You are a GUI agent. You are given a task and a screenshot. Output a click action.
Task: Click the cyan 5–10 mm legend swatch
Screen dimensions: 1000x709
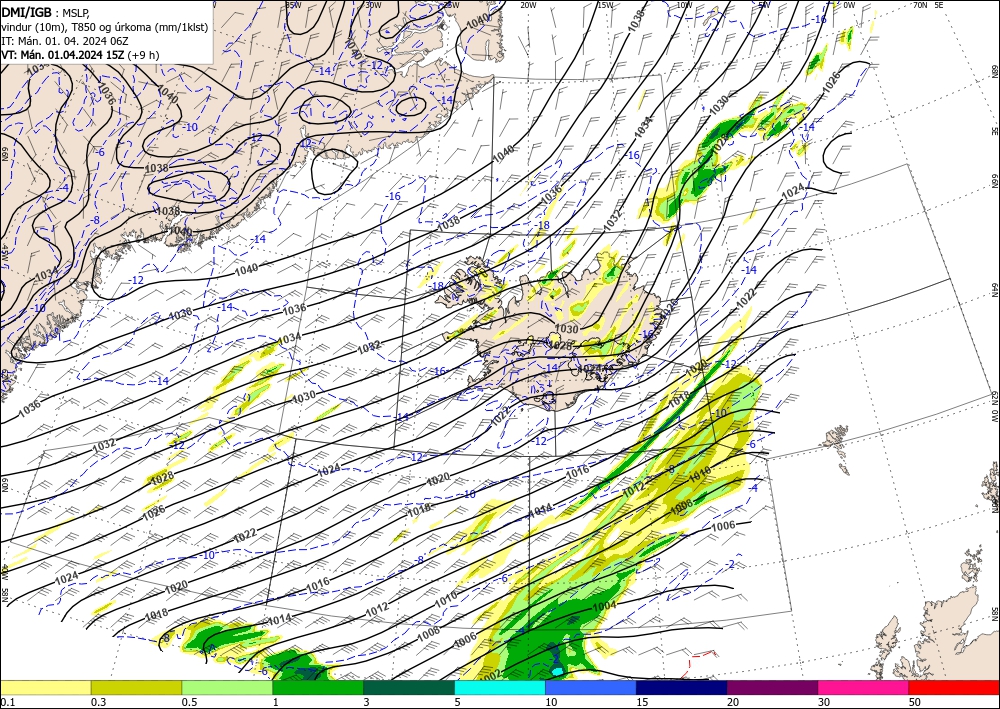(x=500, y=687)
